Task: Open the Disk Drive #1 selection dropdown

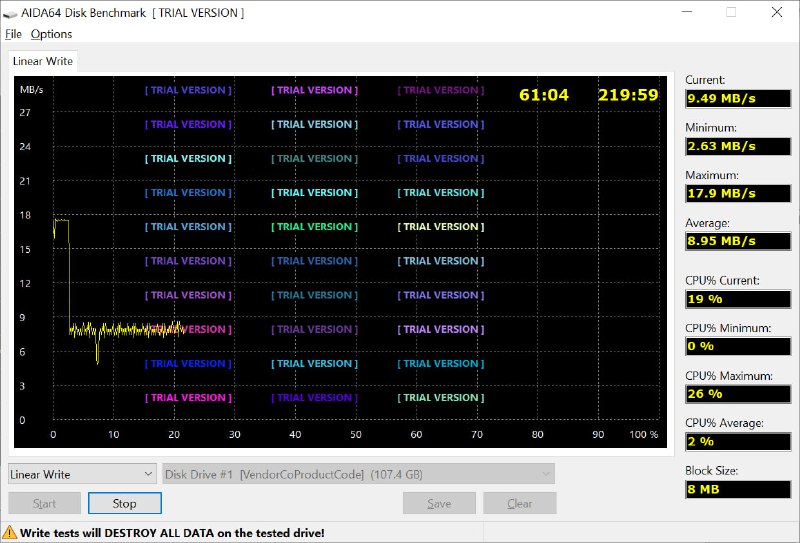Action: 358,474
